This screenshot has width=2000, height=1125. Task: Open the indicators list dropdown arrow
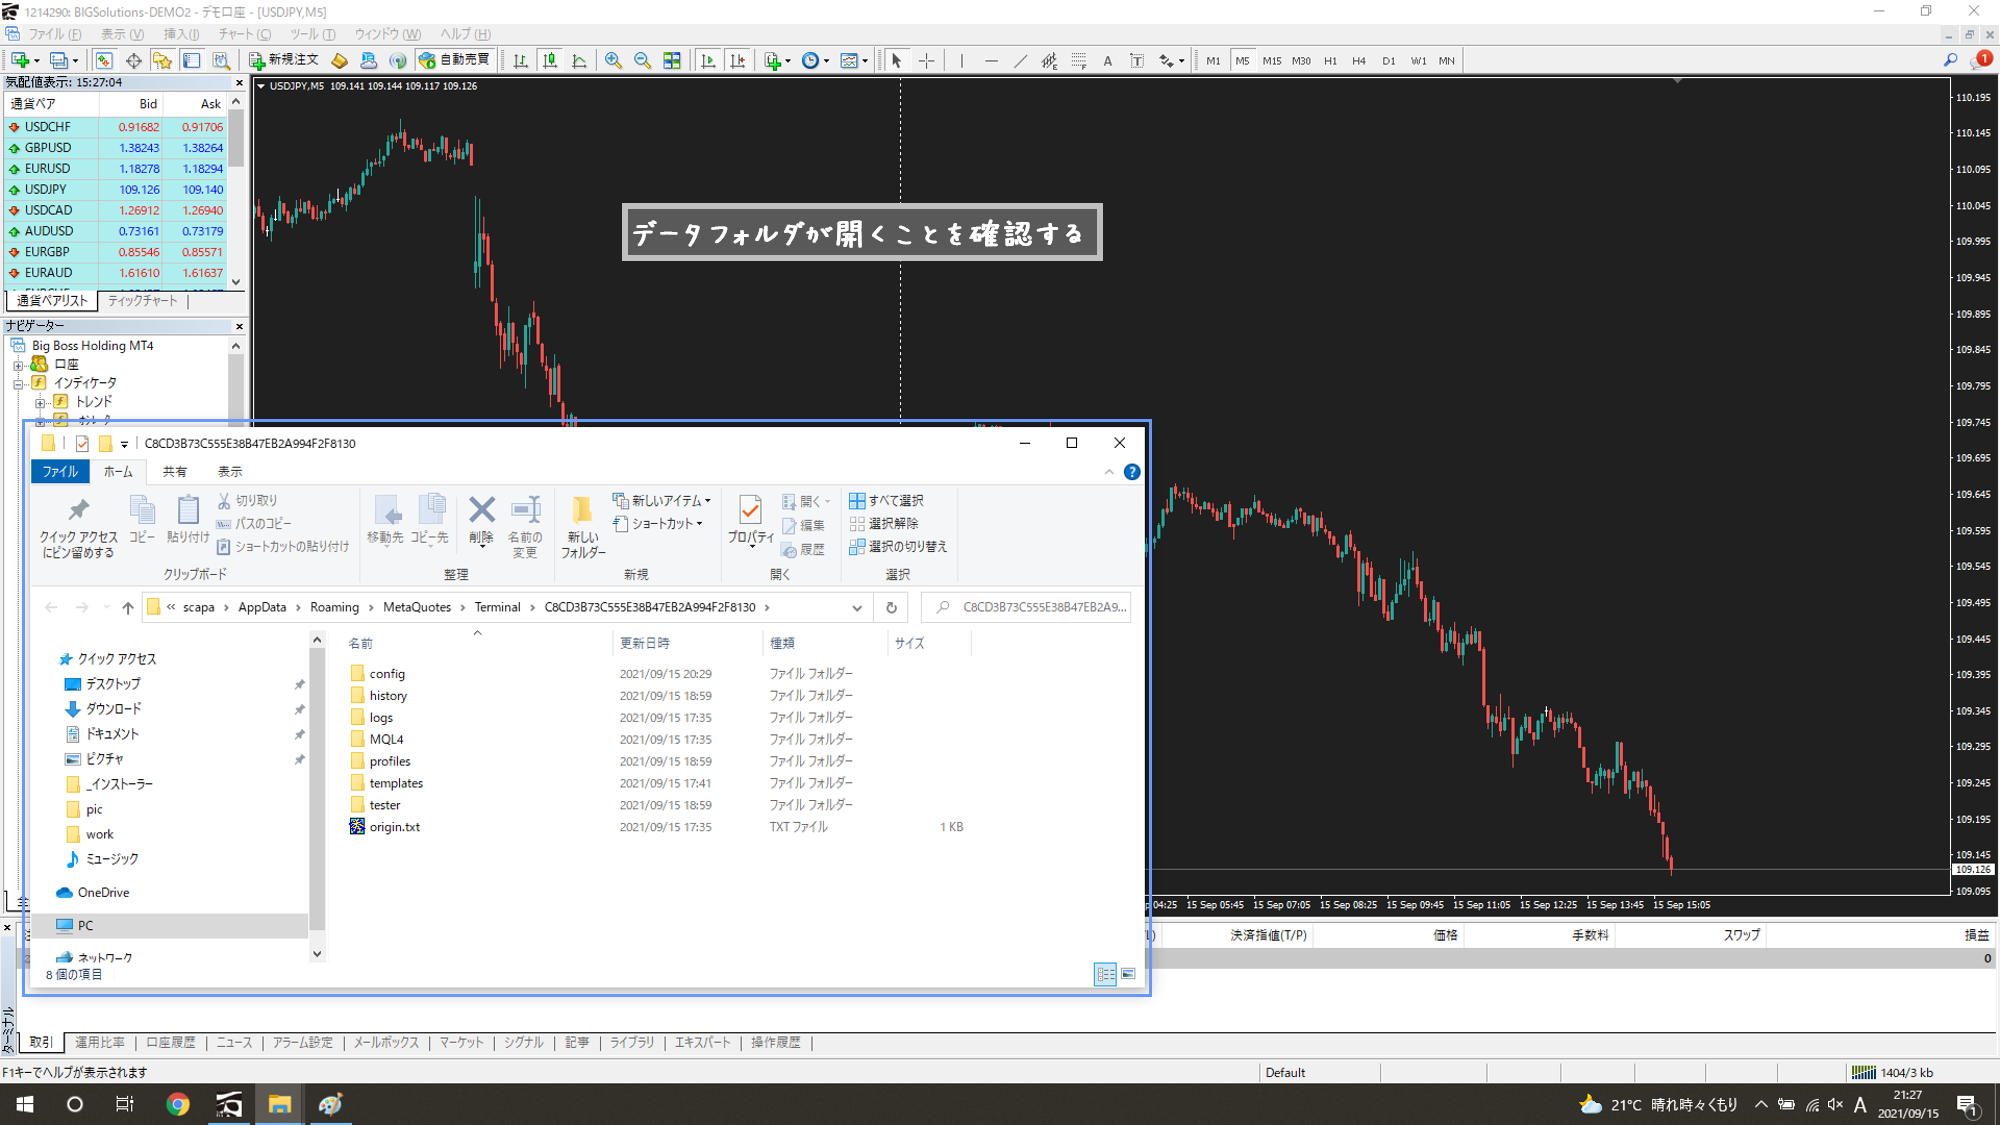click(x=788, y=61)
